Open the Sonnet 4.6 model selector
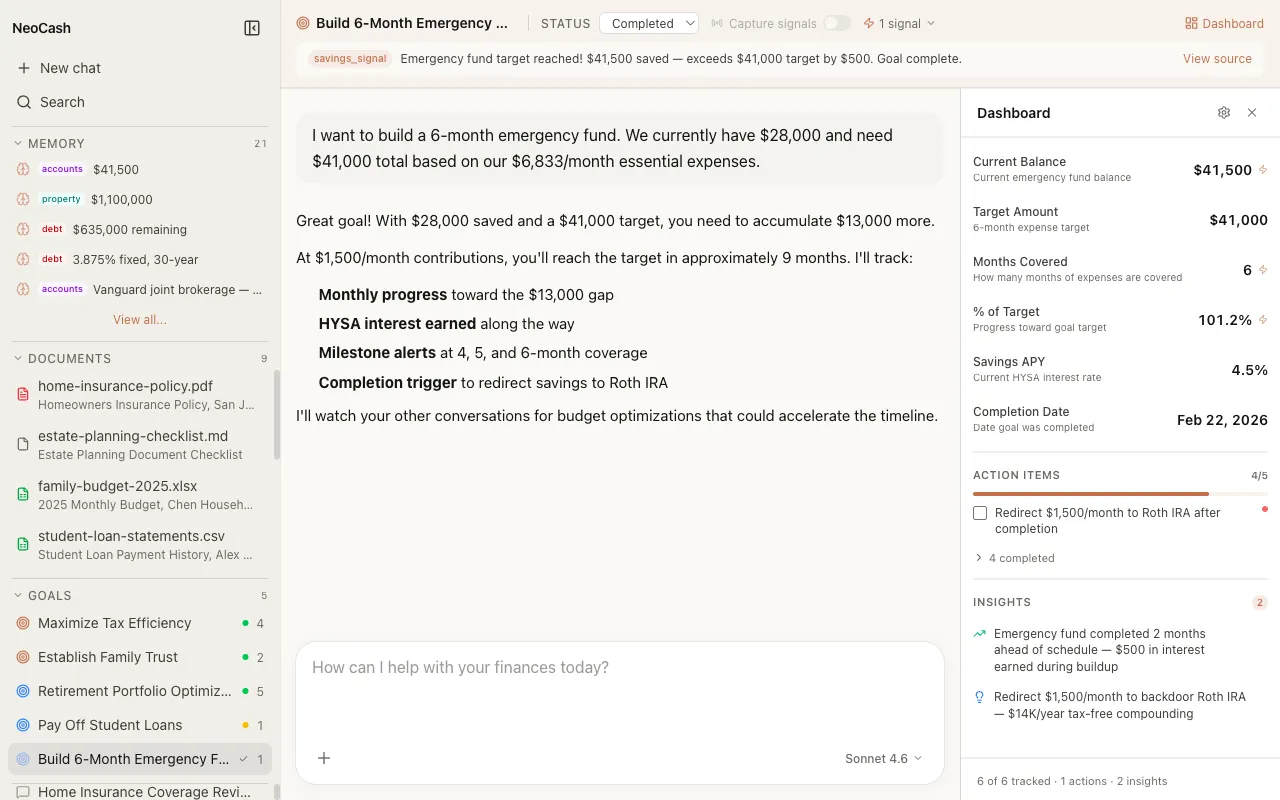The image size is (1280, 800). click(883, 758)
